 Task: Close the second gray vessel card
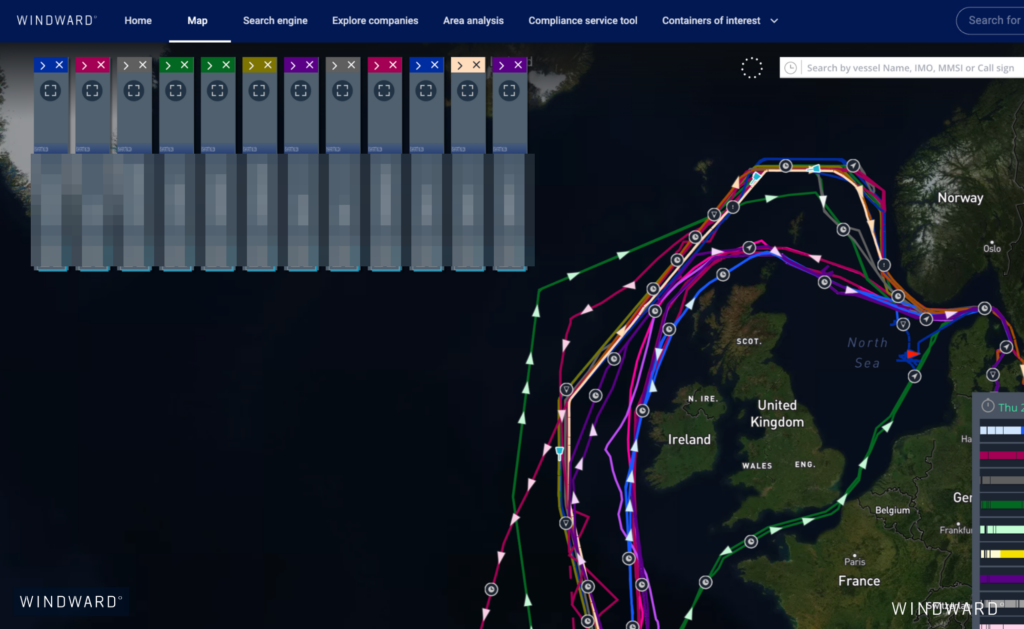[351, 65]
